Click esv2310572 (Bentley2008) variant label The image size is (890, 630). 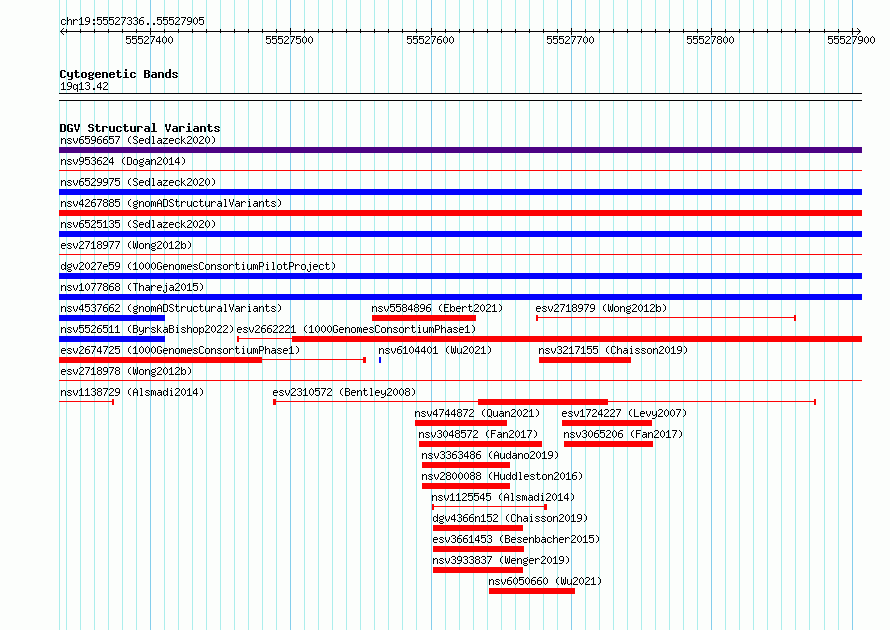(x=344, y=392)
